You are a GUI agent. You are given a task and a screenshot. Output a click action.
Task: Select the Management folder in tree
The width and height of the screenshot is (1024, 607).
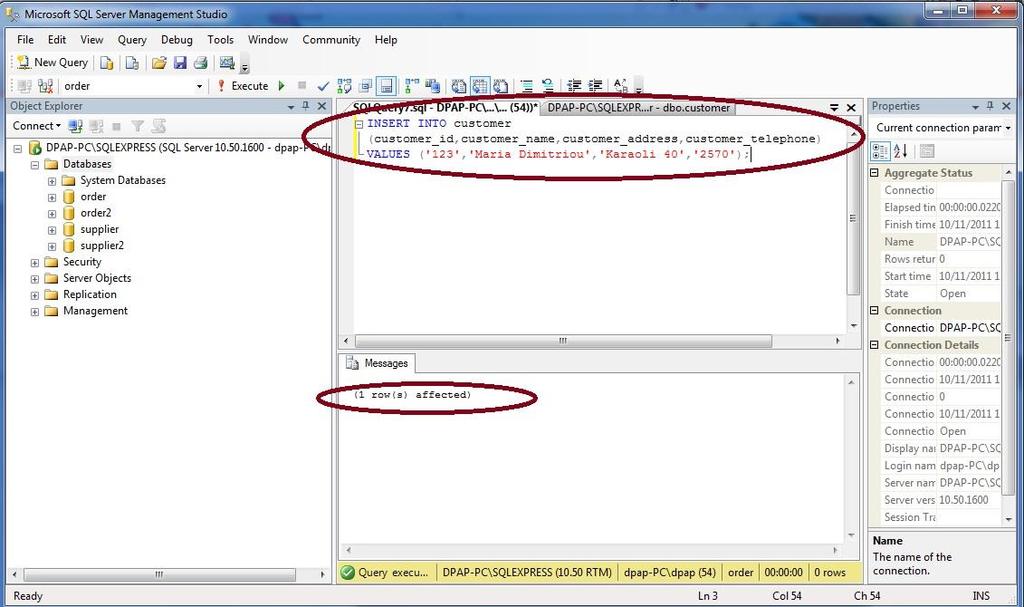pyautogui.click(x=95, y=311)
